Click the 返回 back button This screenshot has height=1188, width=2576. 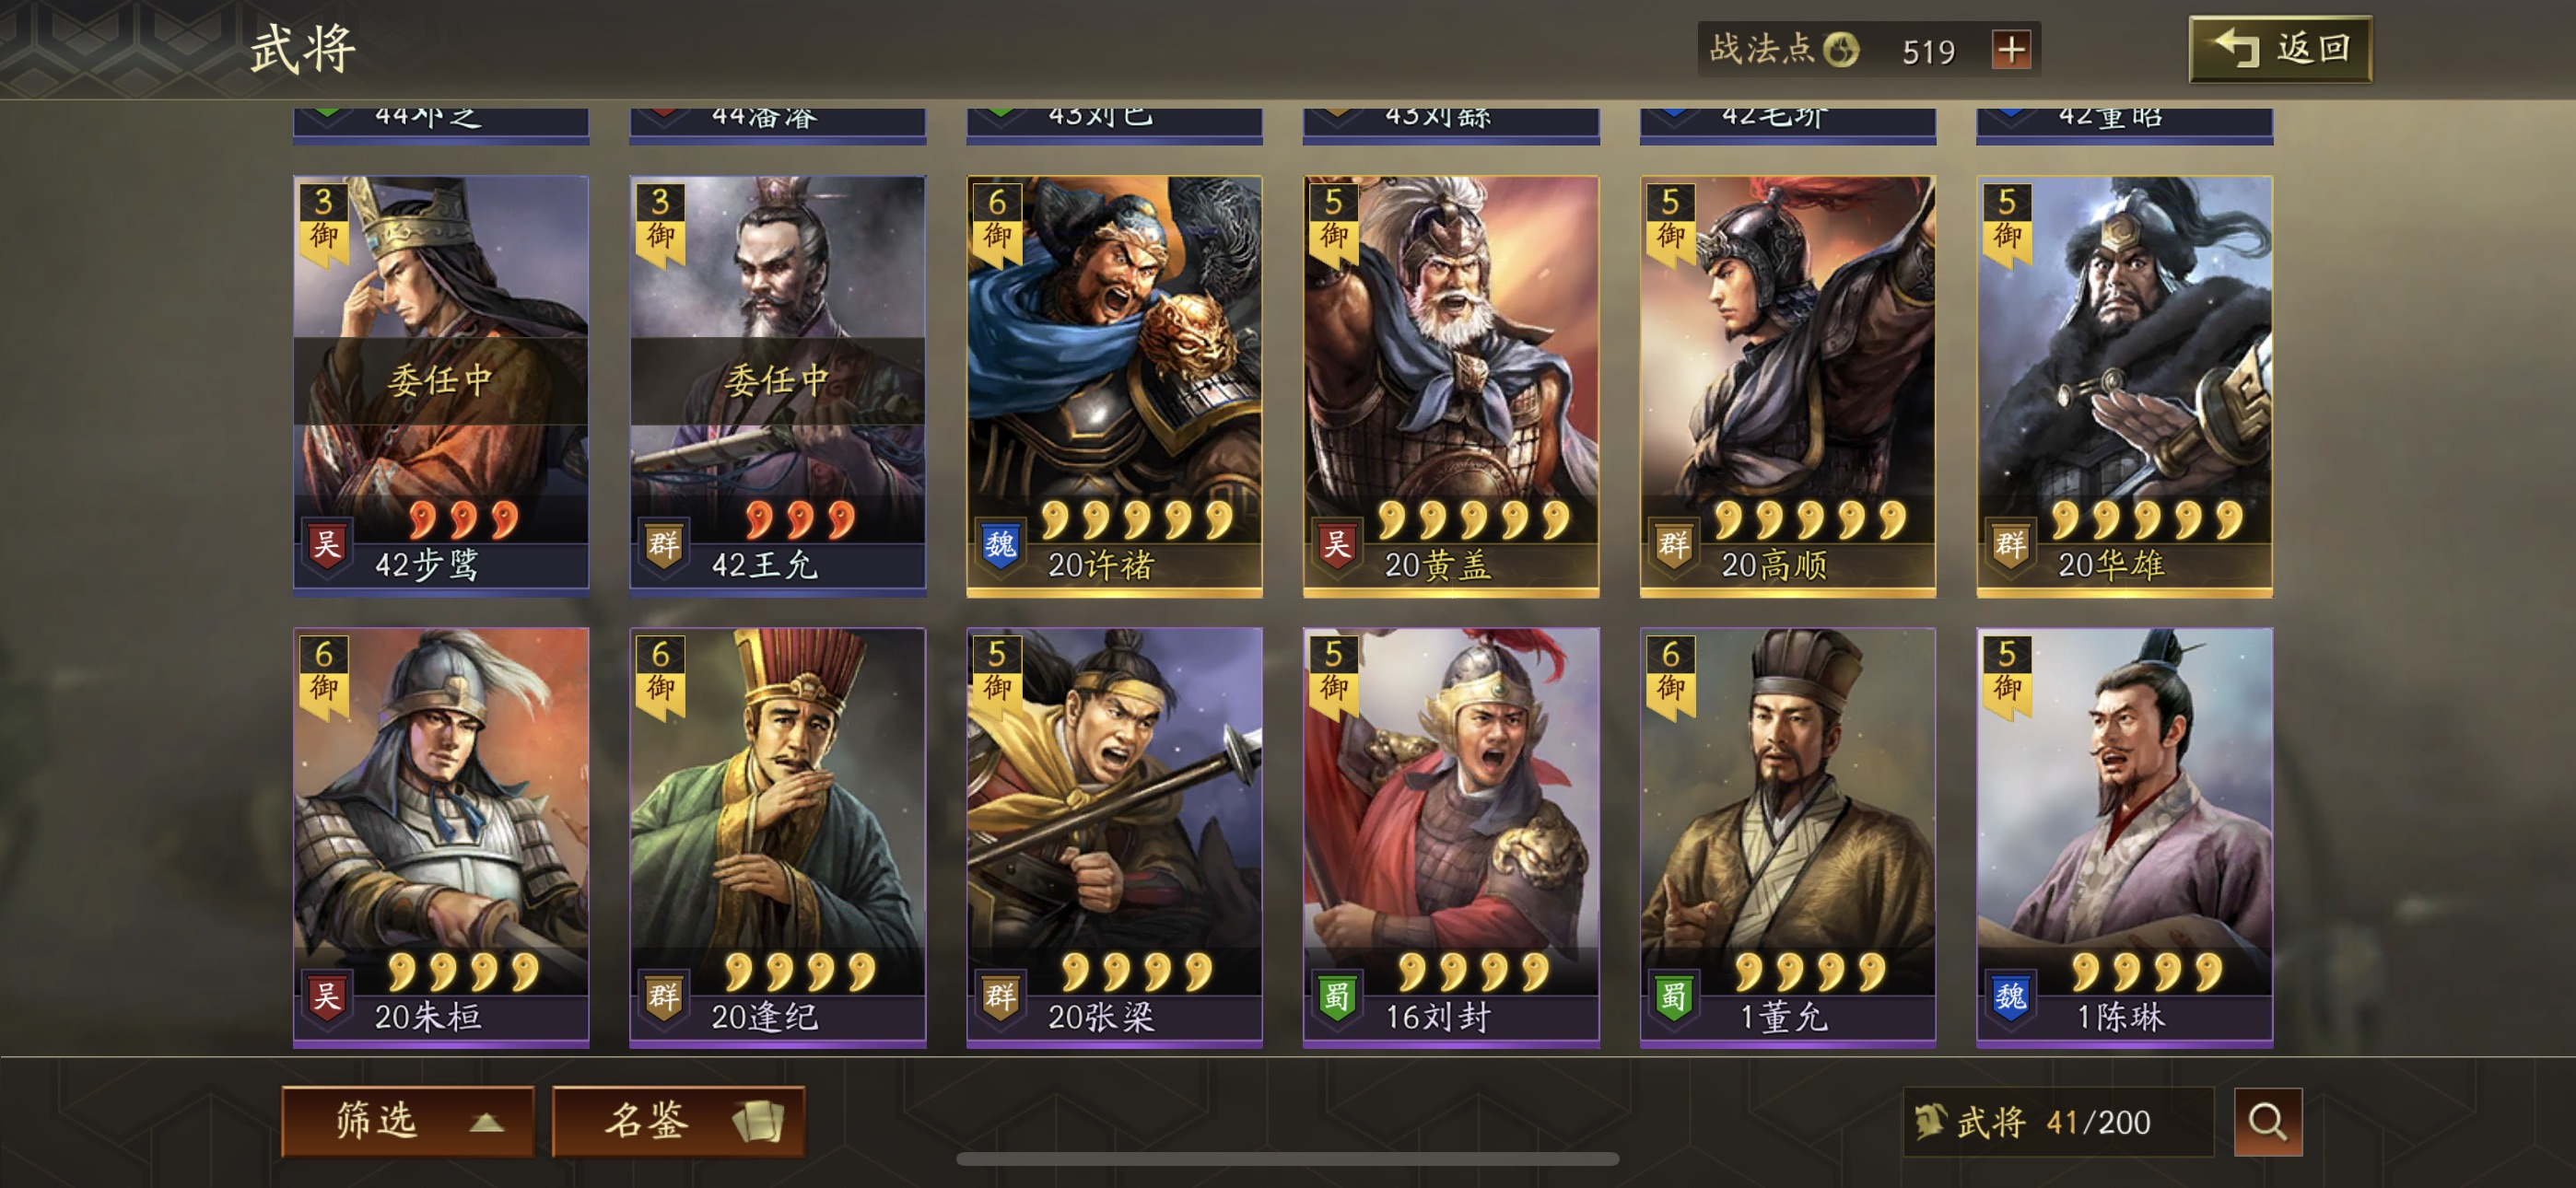[2279, 49]
